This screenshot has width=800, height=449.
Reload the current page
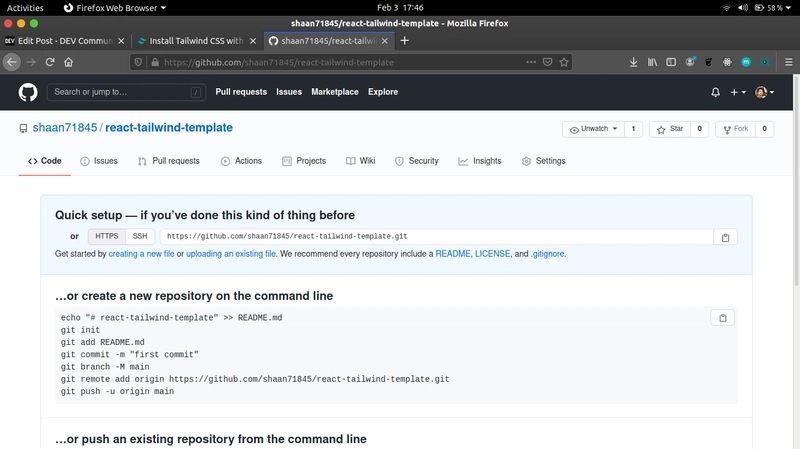49,62
